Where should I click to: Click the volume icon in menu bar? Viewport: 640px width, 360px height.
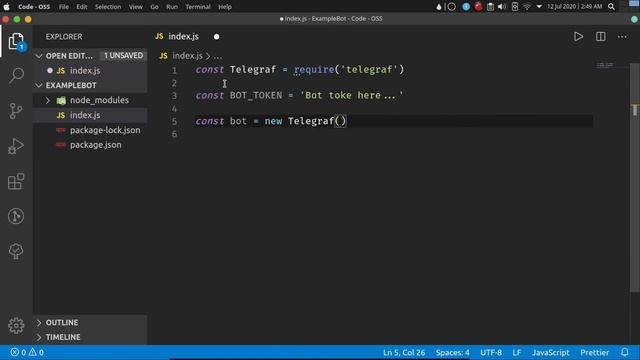[502, 7]
